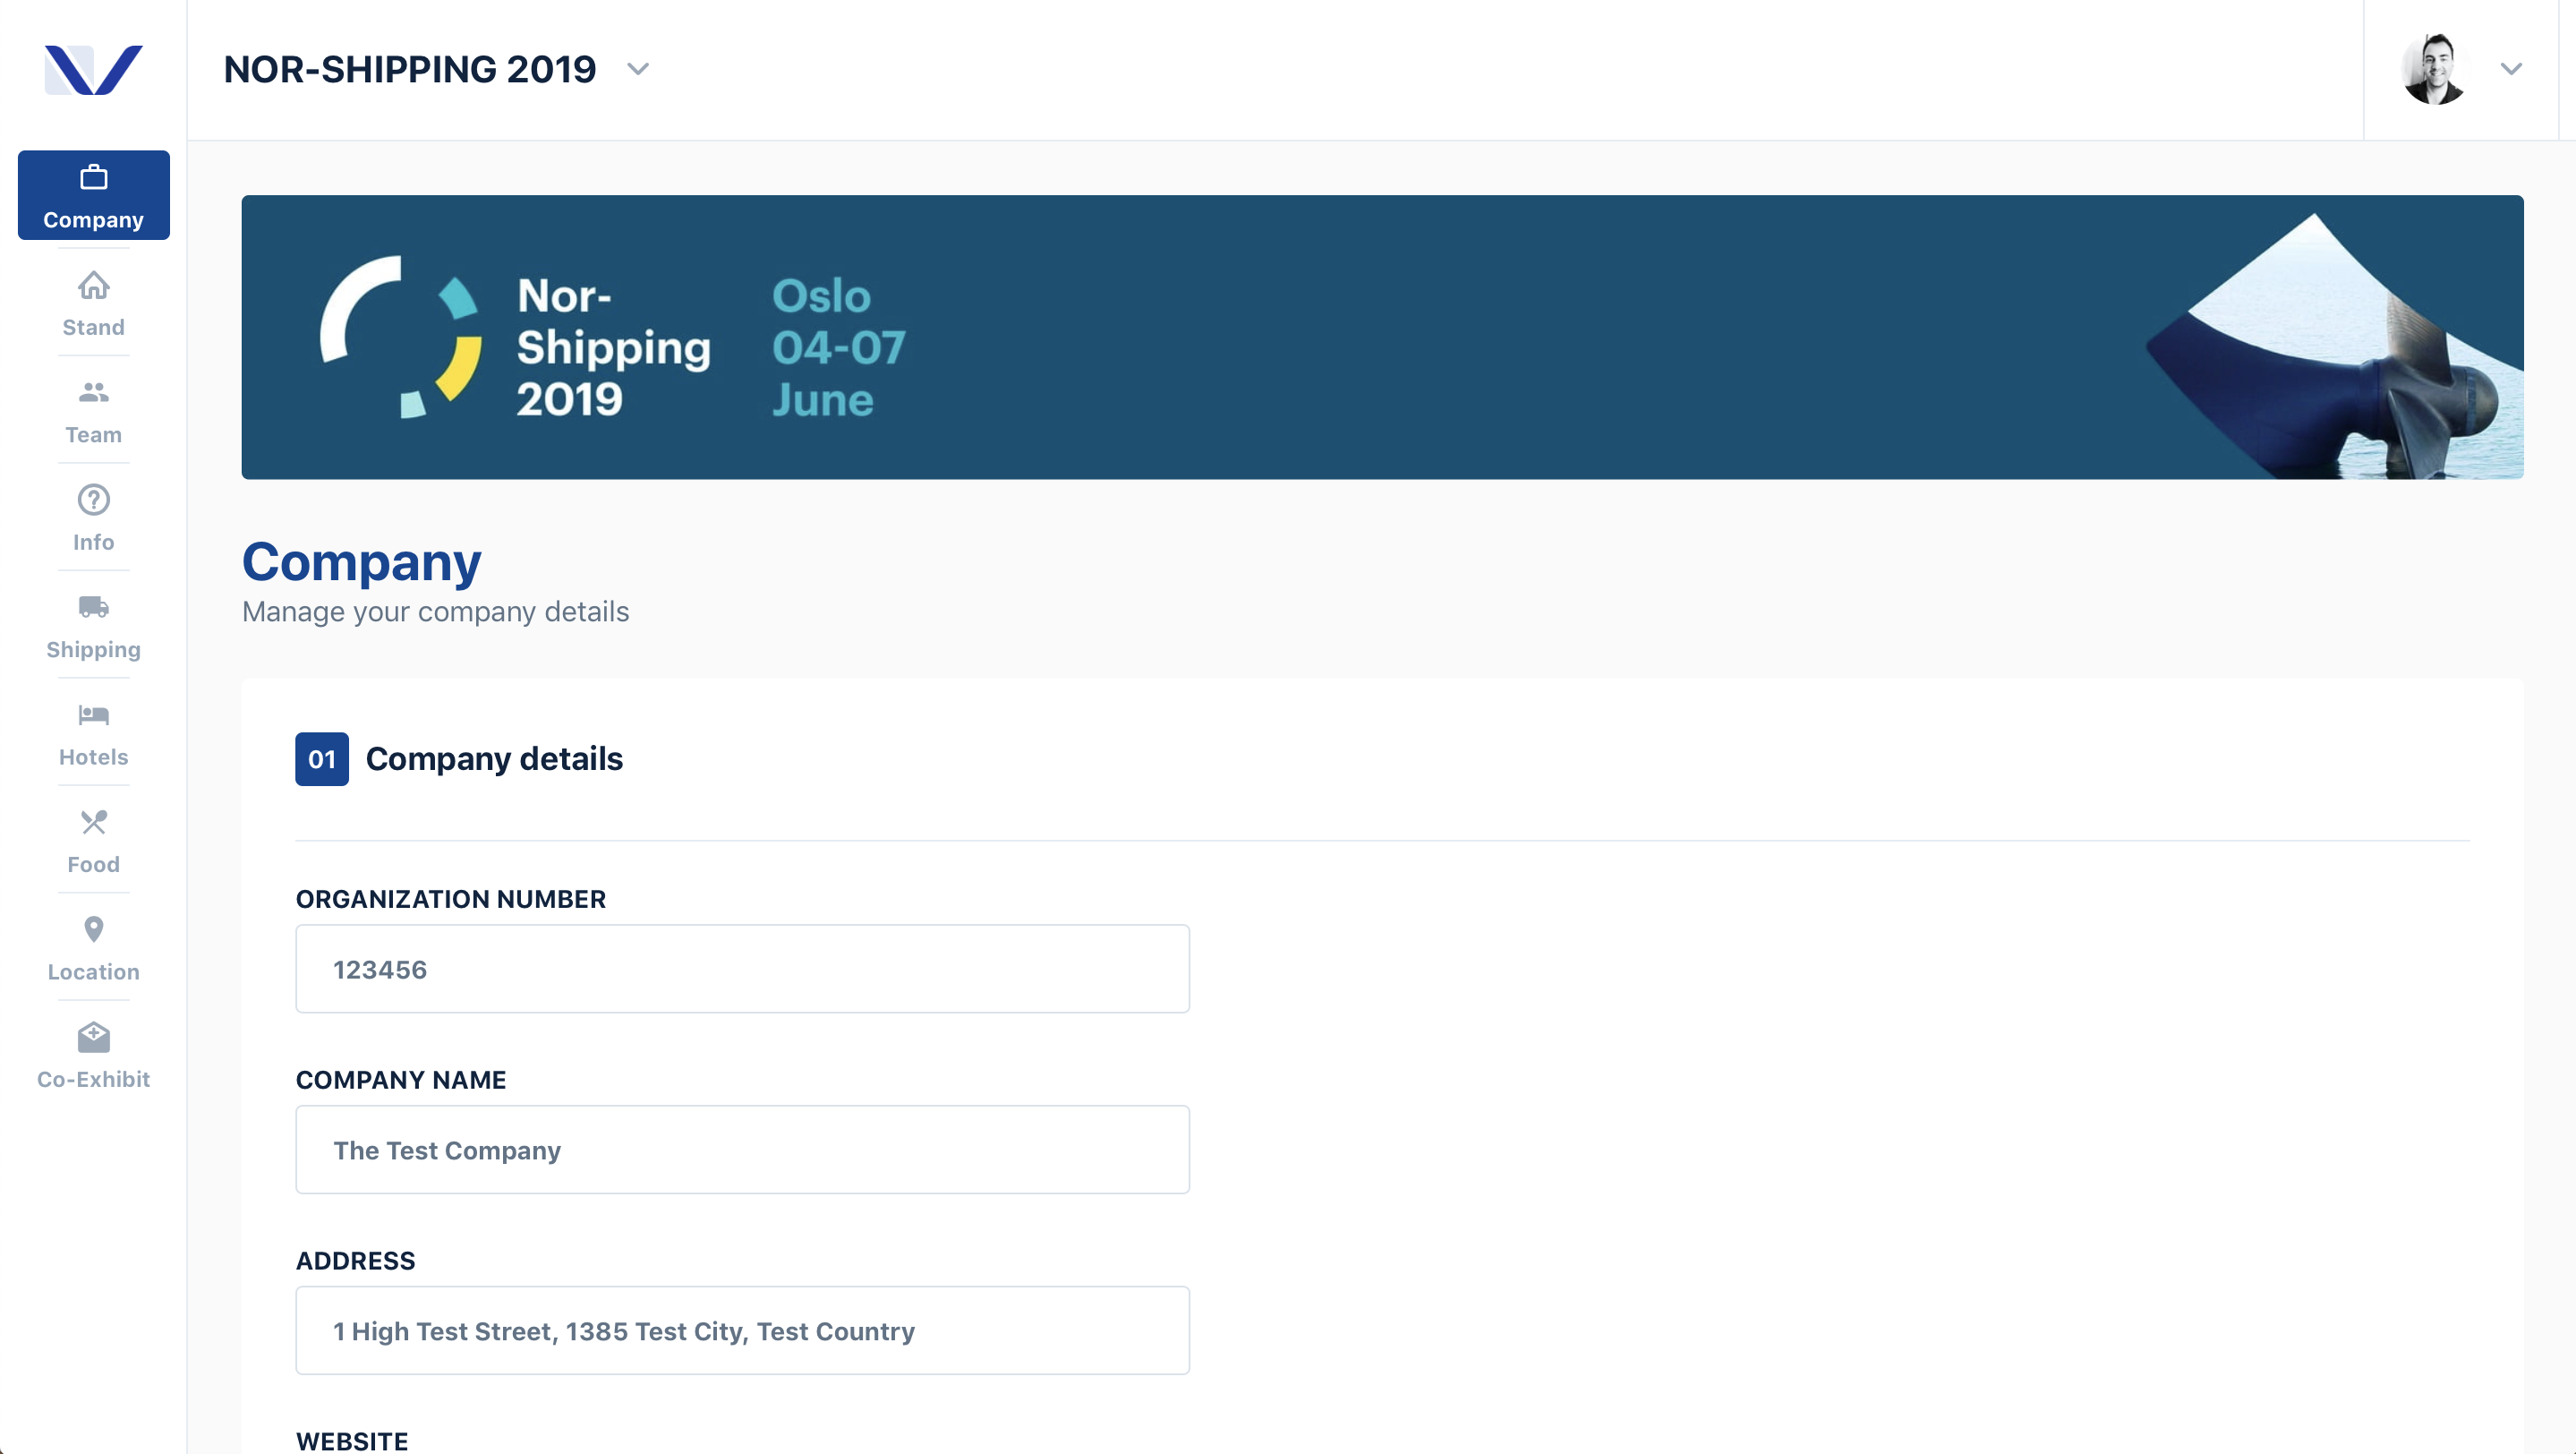Click the Company details section heading
2576x1454 pixels.
click(x=494, y=759)
